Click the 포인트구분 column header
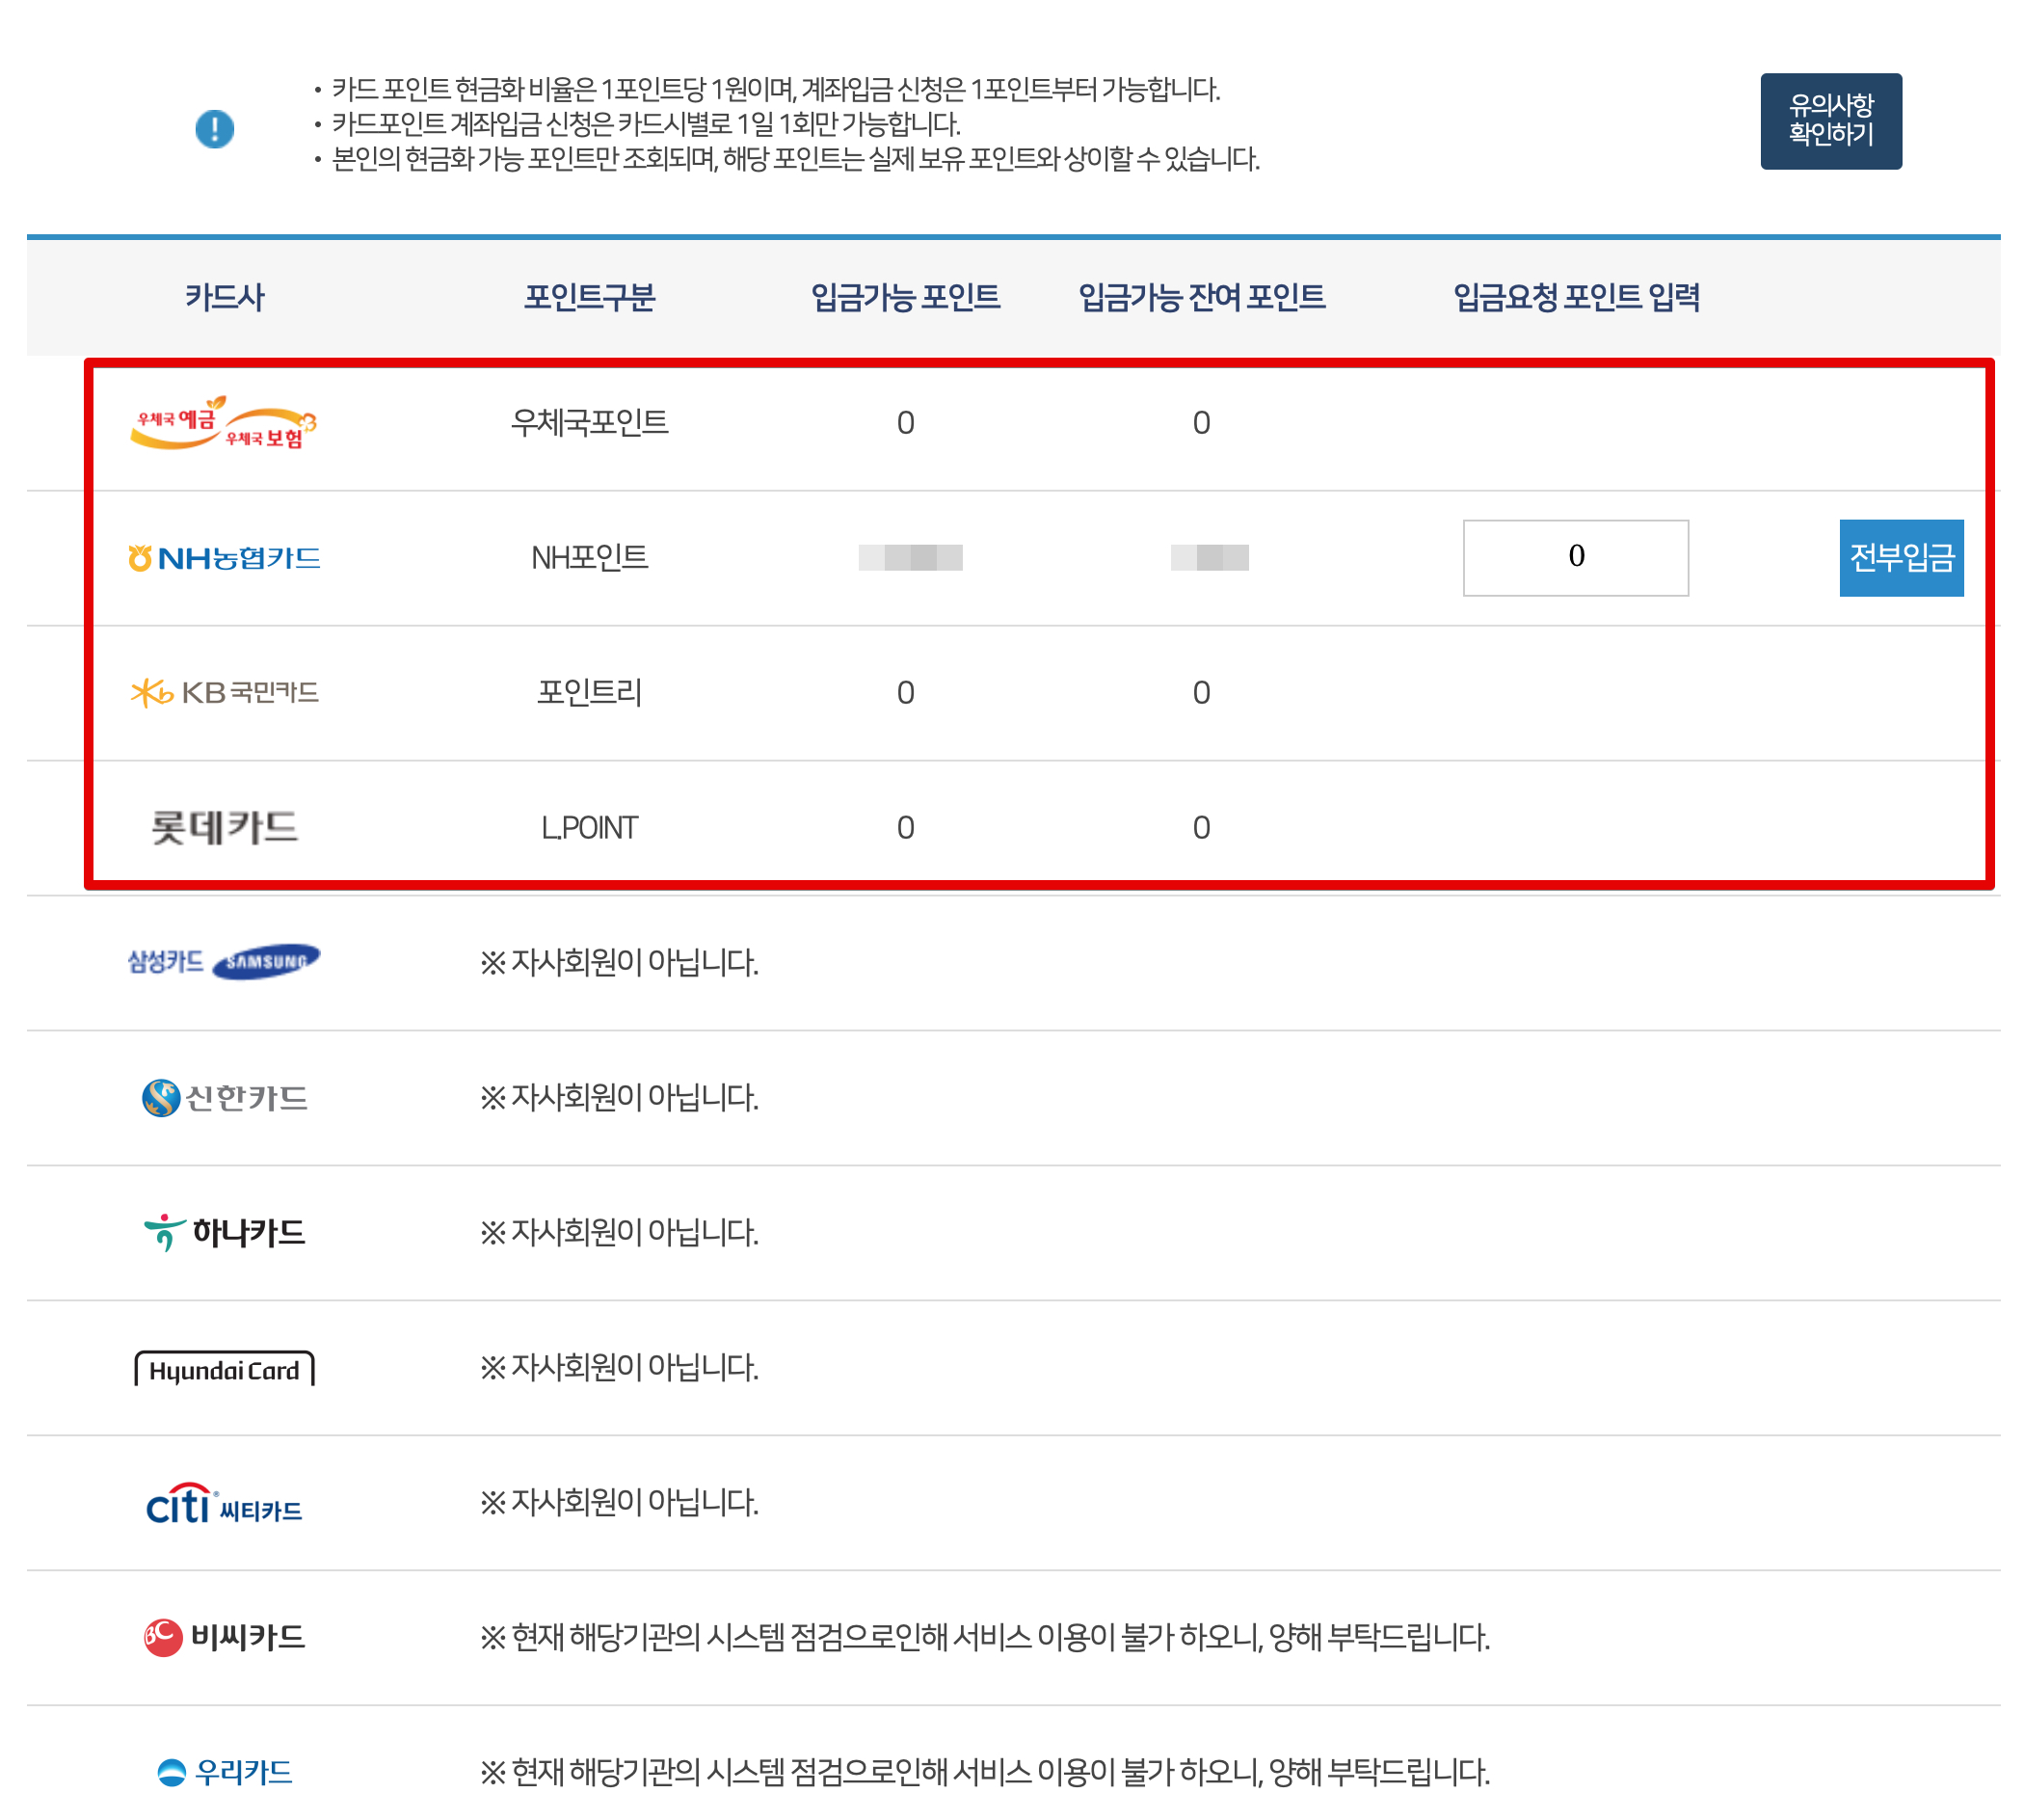Screen dimensions: 2024x1820 [589, 297]
